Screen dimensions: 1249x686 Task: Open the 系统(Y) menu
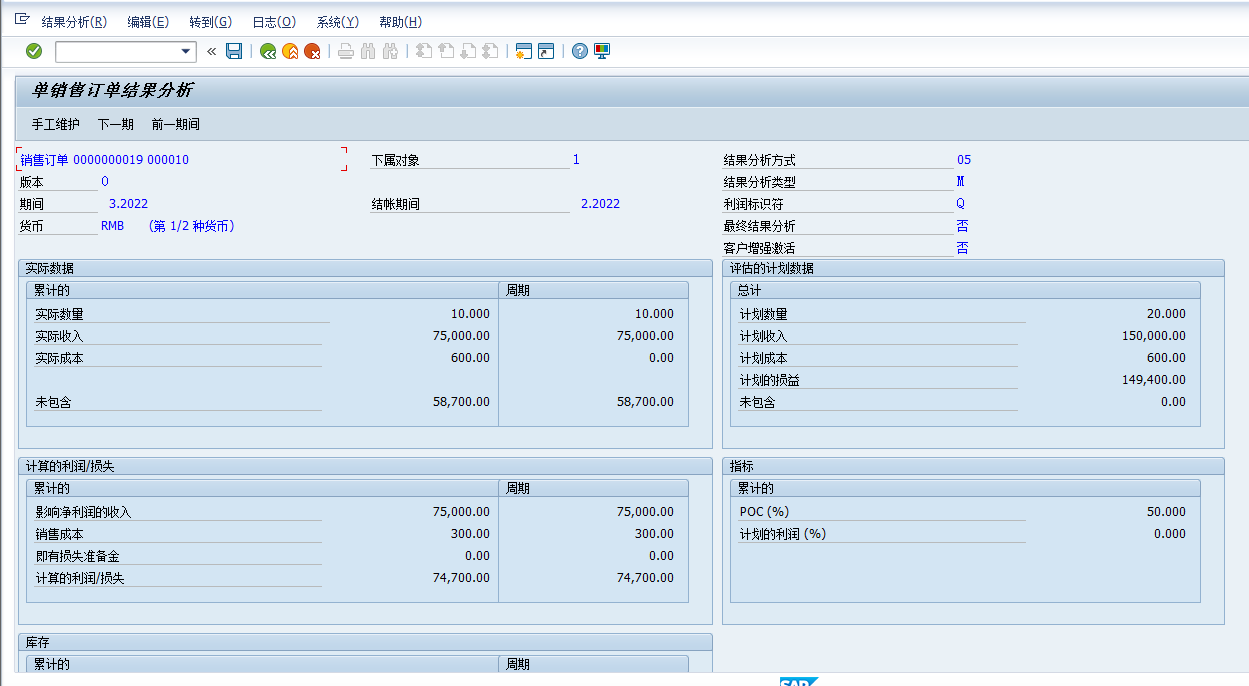pyautogui.click(x=336, y=21)
